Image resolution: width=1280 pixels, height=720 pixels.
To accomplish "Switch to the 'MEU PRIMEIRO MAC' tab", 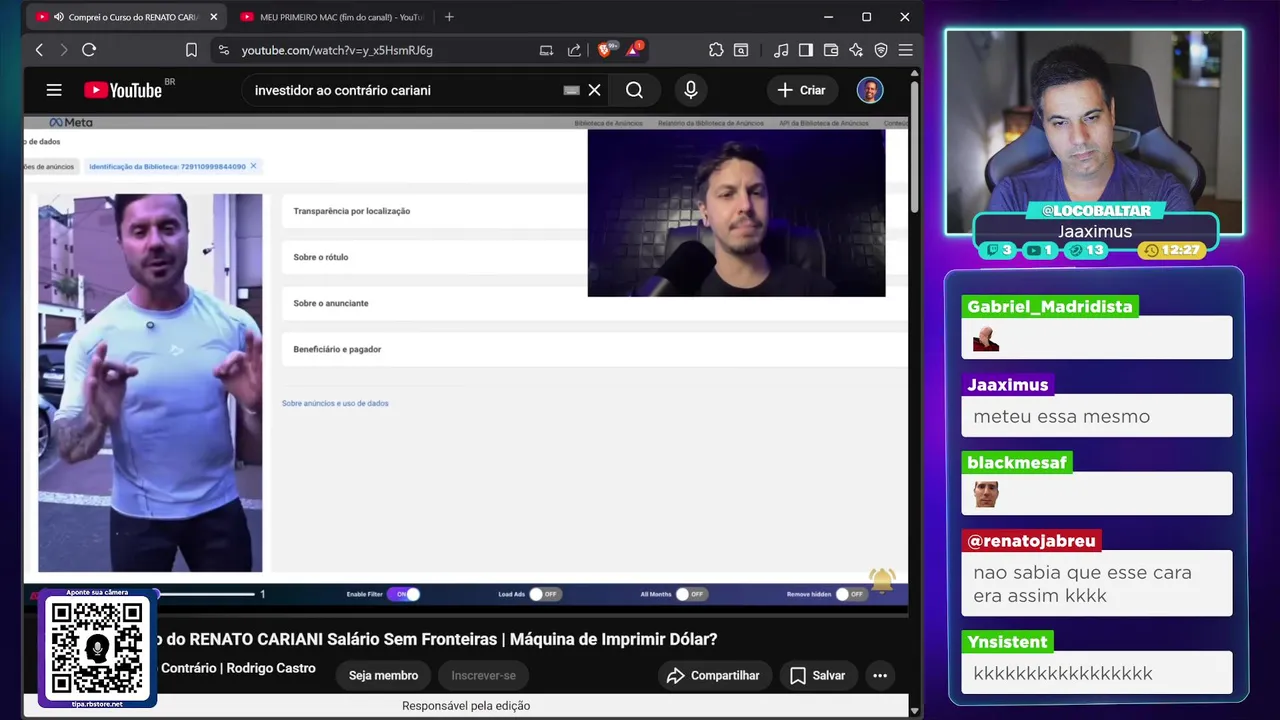I will tap(330, 17).
